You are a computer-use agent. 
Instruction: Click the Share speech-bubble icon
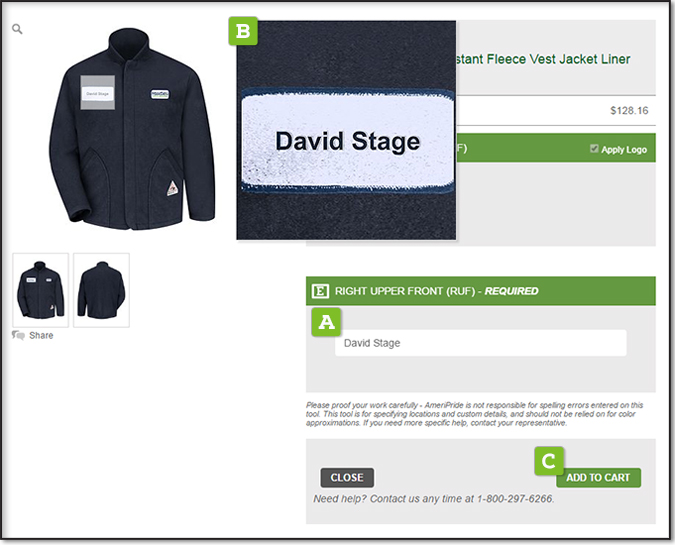tap(18, 335)
